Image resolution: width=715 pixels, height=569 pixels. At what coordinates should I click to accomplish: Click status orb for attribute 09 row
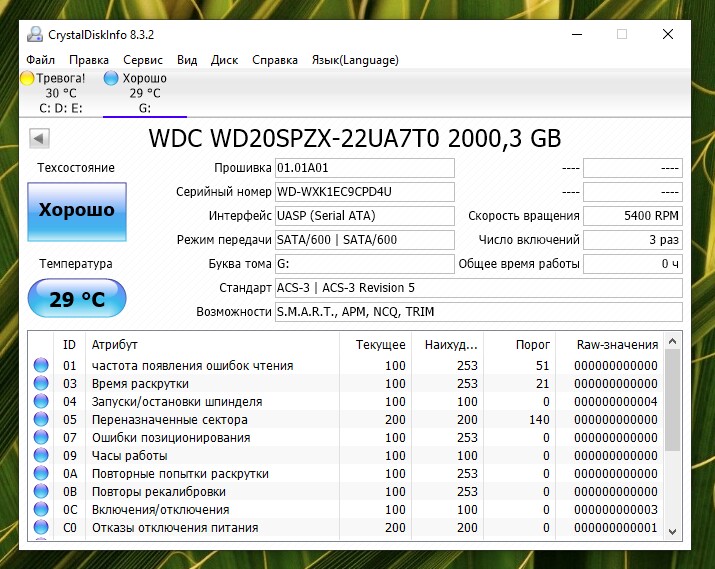(x=41, y=455)
